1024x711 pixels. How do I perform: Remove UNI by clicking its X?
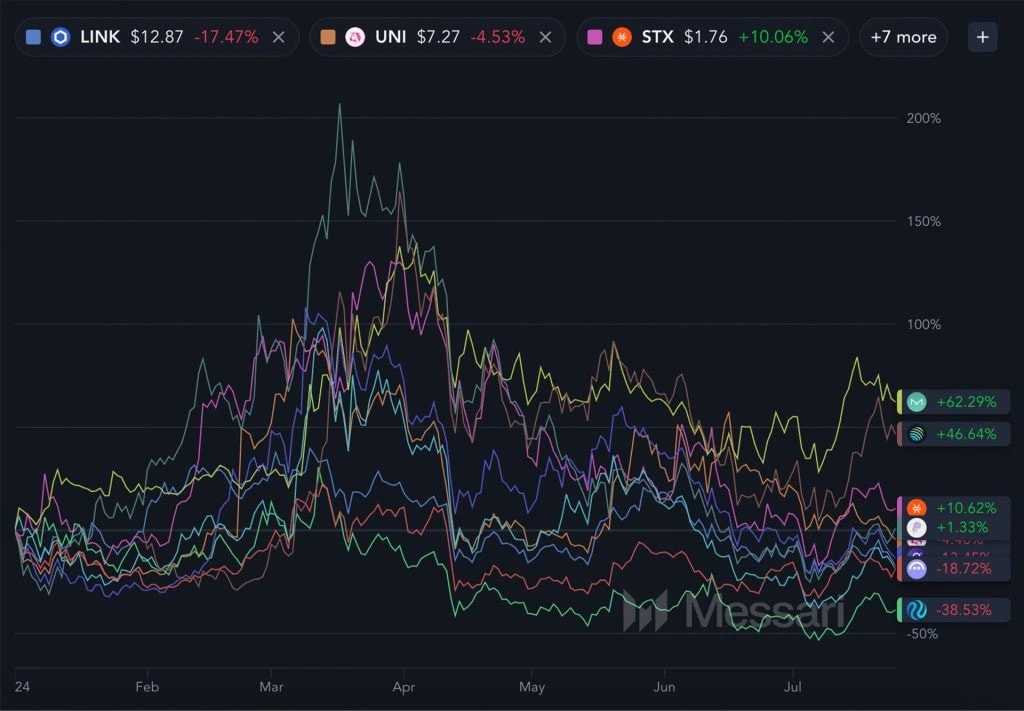(545, 37)
